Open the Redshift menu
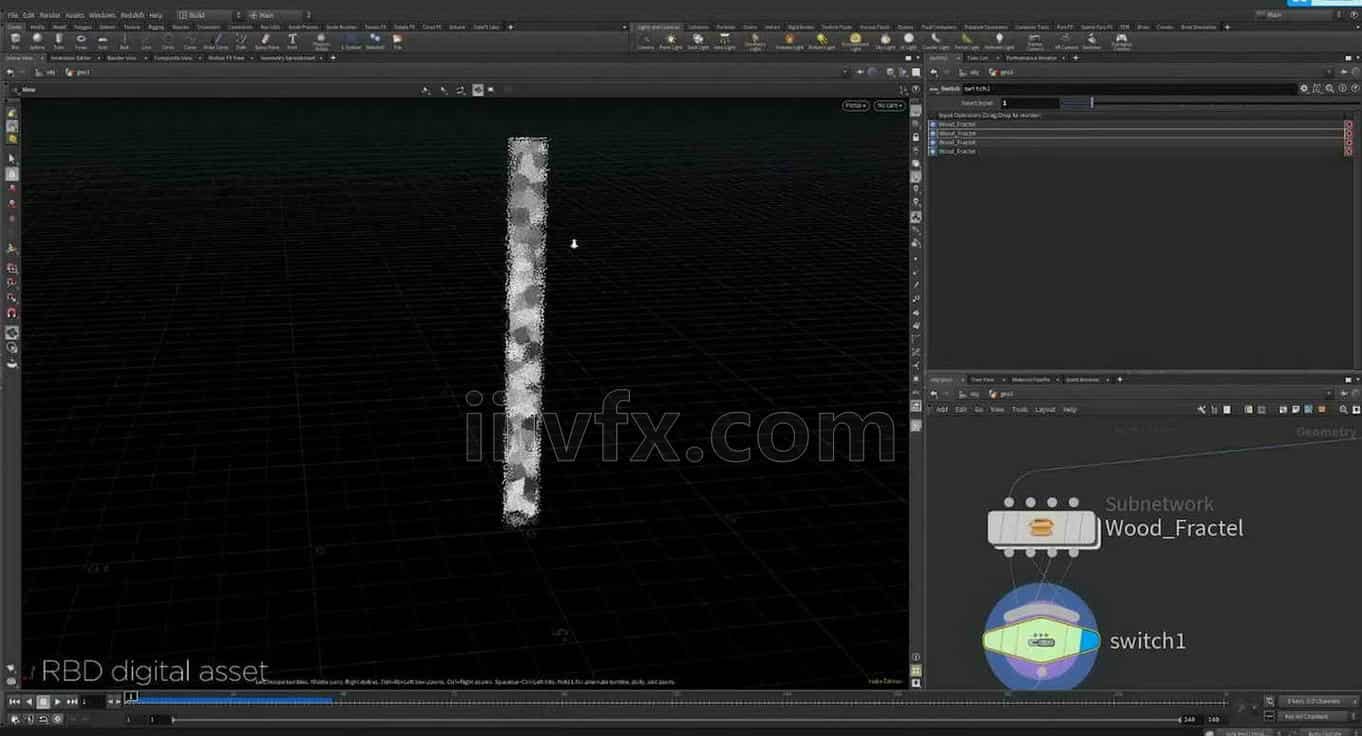Image resolution: width=1362 pixels, height=736 pixels. click(x=133, y=15)
